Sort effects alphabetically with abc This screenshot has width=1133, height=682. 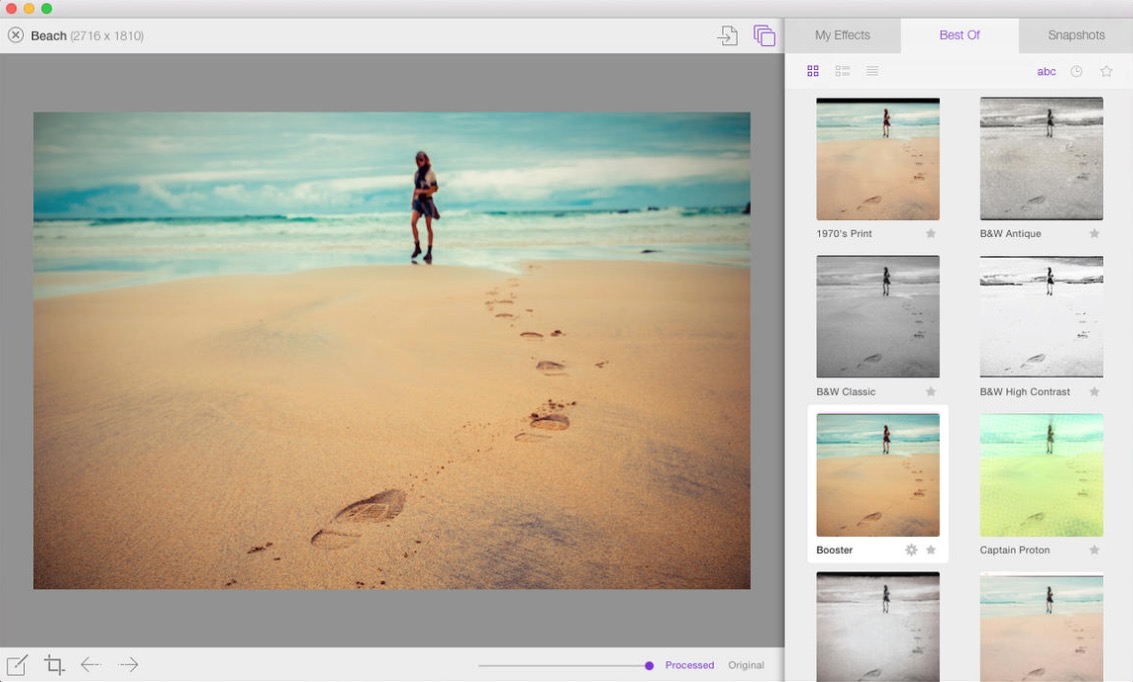[1046, 72]
